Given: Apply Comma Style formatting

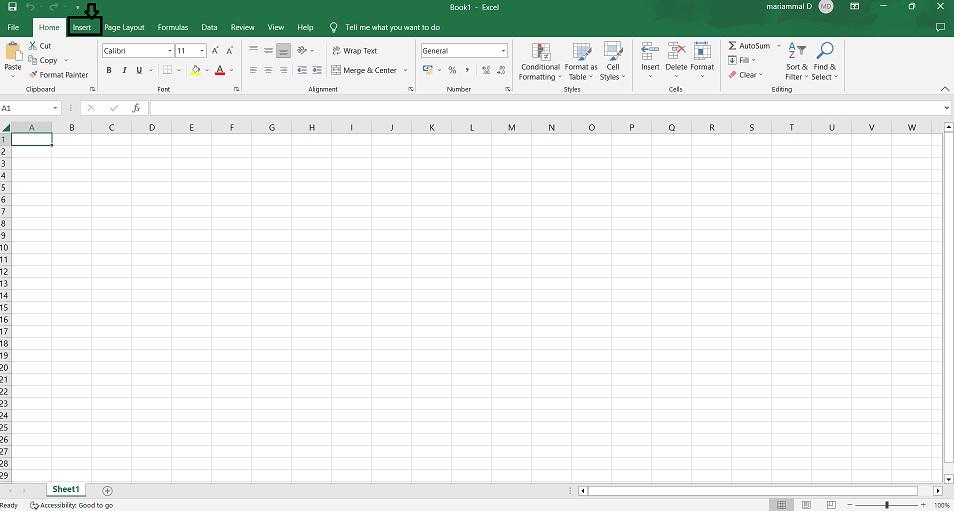Looking at the screenshot, I should click(x=467, y=71).
